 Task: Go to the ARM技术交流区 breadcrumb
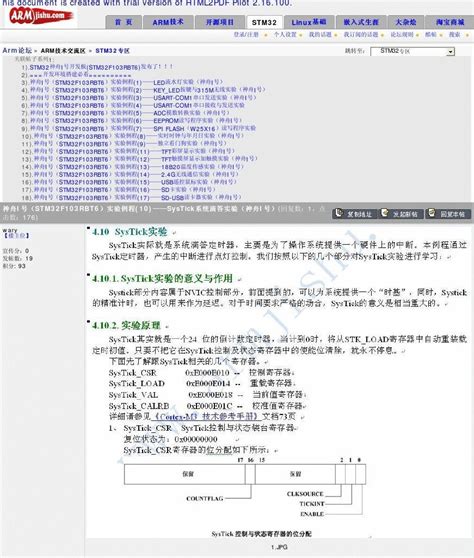[63, 51]
